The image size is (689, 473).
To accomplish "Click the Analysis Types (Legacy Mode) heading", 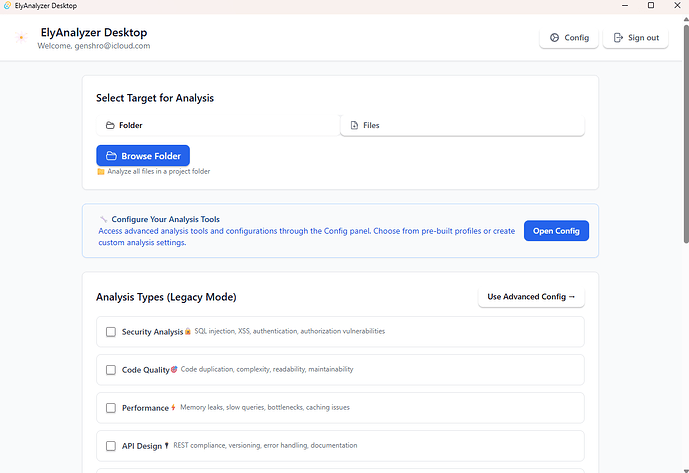I will 166,297.
